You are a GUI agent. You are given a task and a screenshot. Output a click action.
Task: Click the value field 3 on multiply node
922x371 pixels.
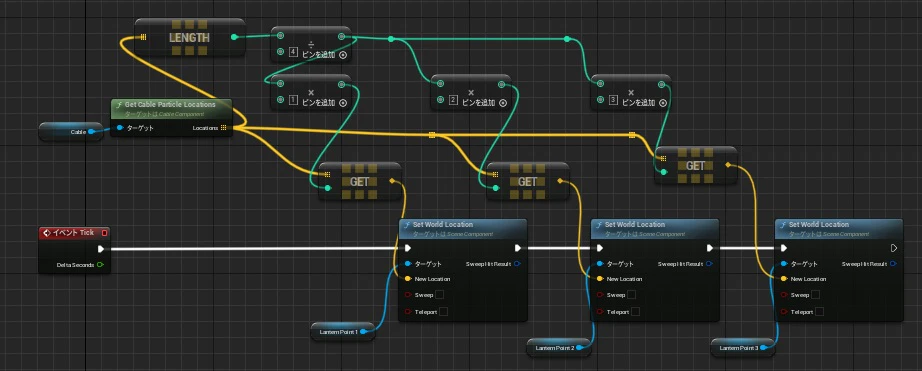613,100
